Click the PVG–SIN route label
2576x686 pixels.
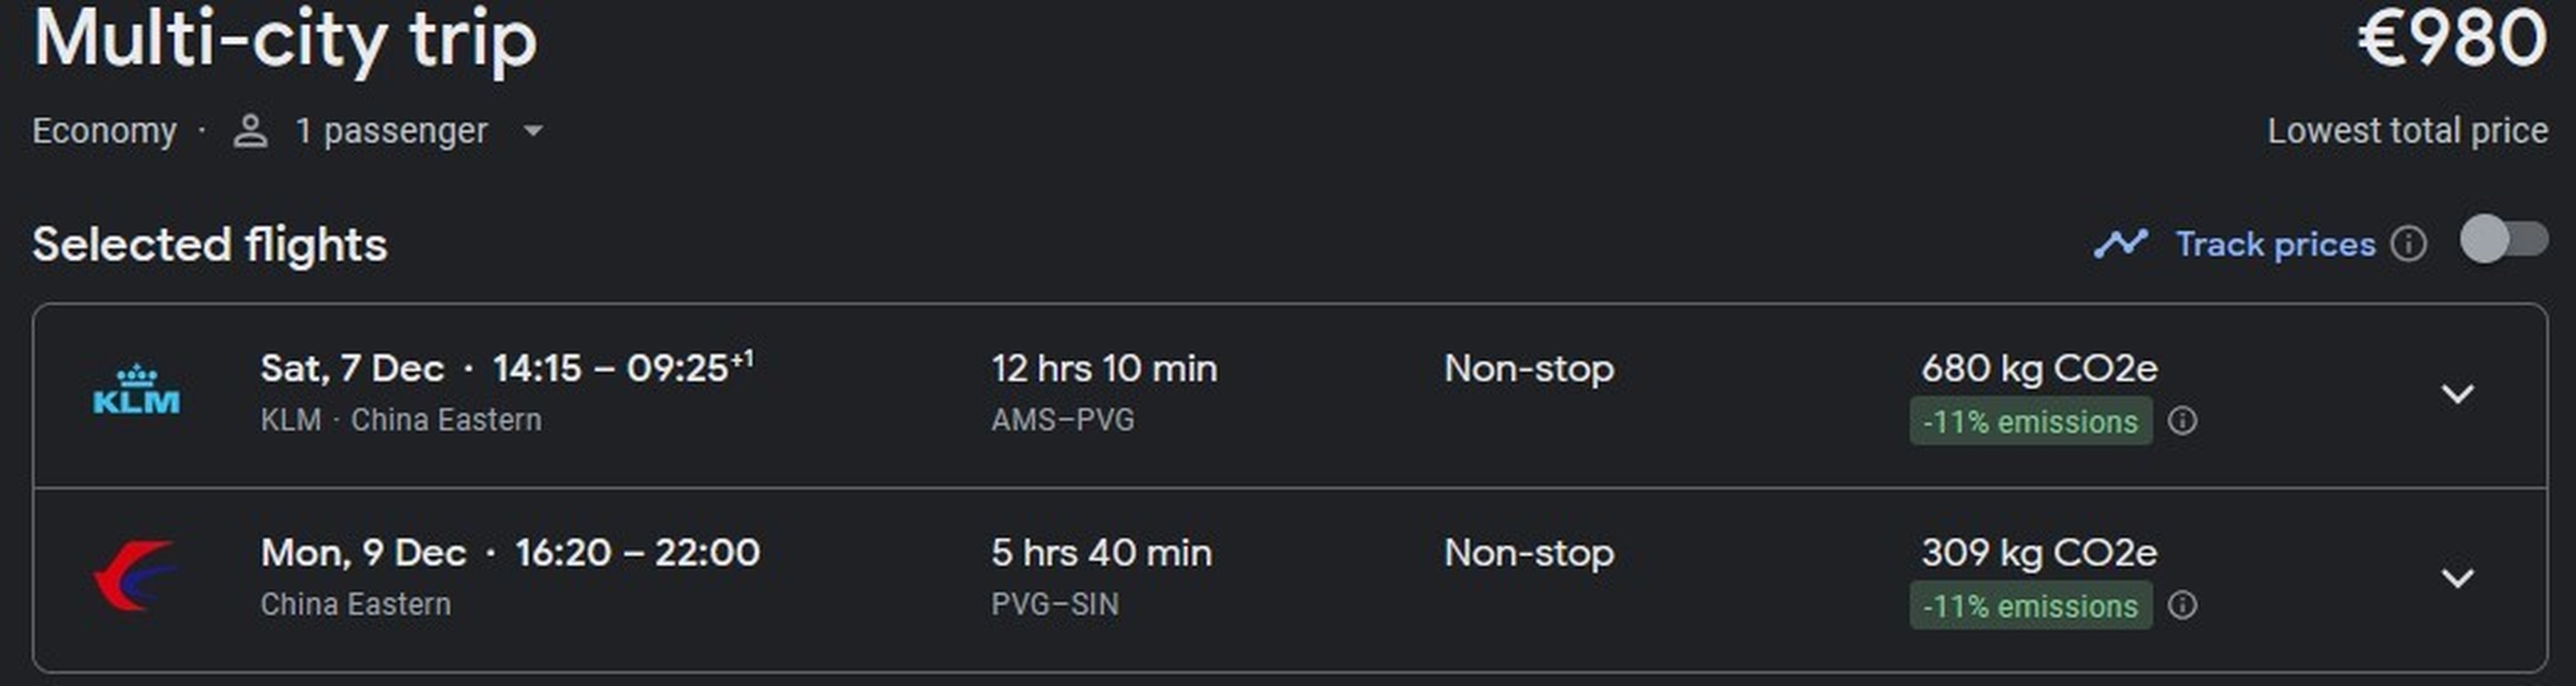1054,604
